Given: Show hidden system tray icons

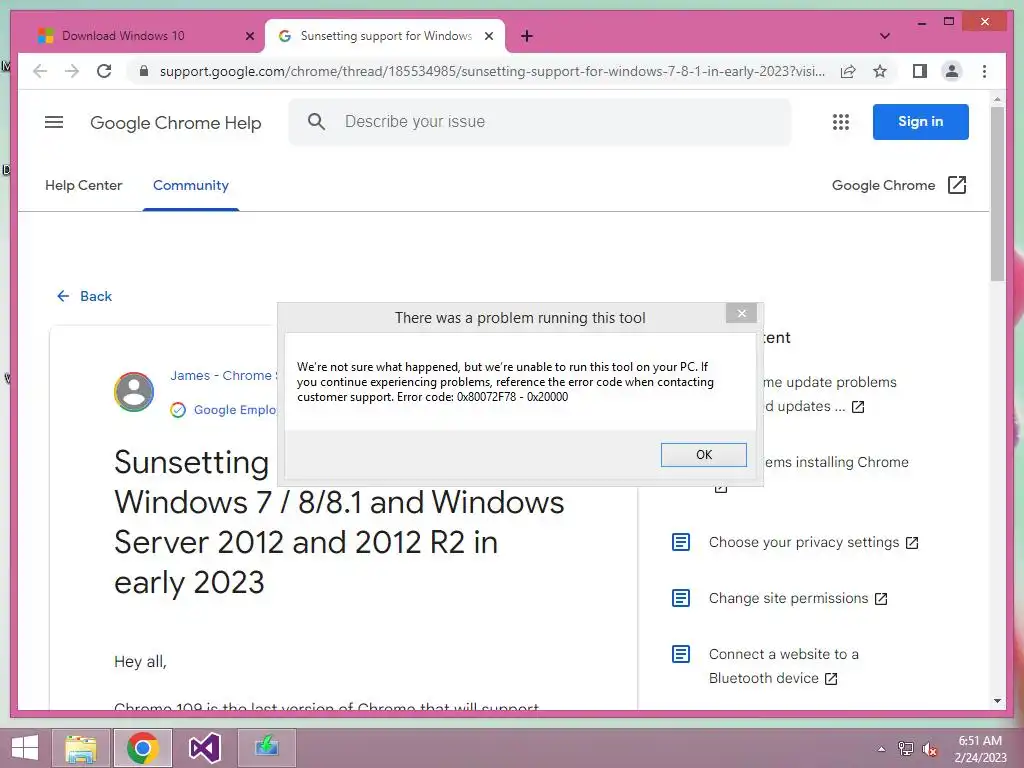Looking at the screenshot, I should [x=881, y=749].
